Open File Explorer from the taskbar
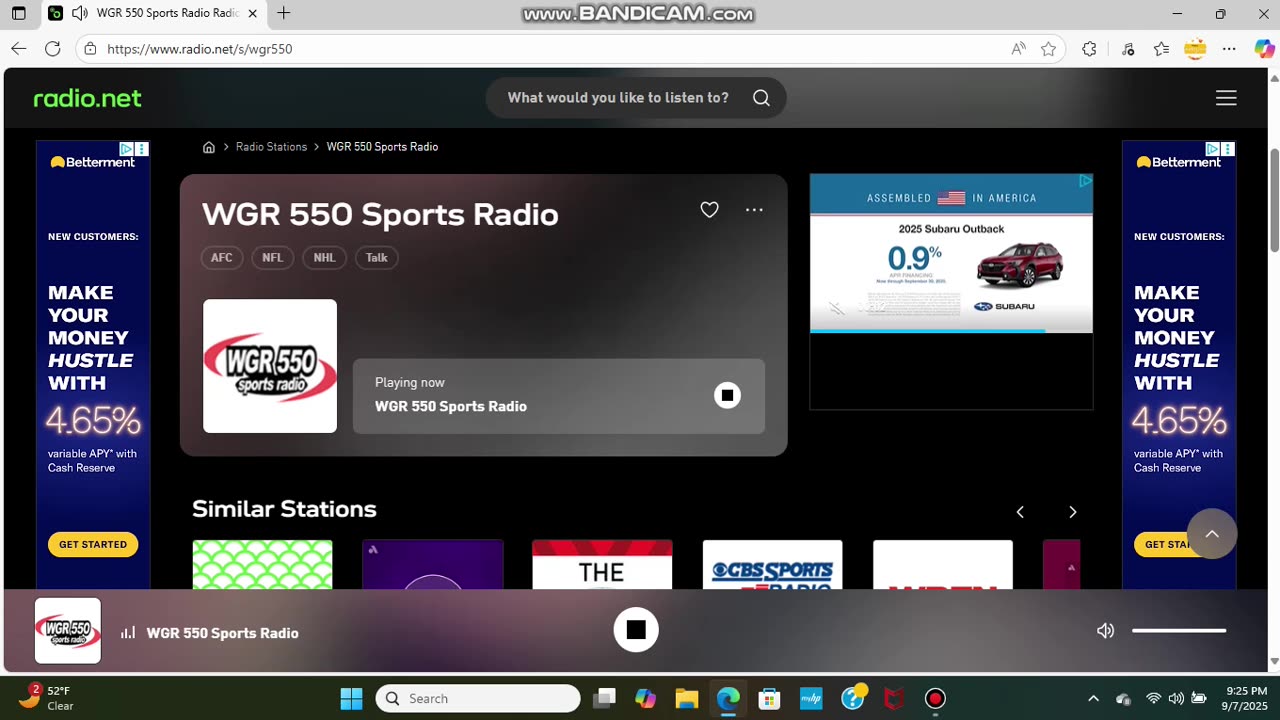The width and height of the screenshot is (1280, 720). coord(686,698)
